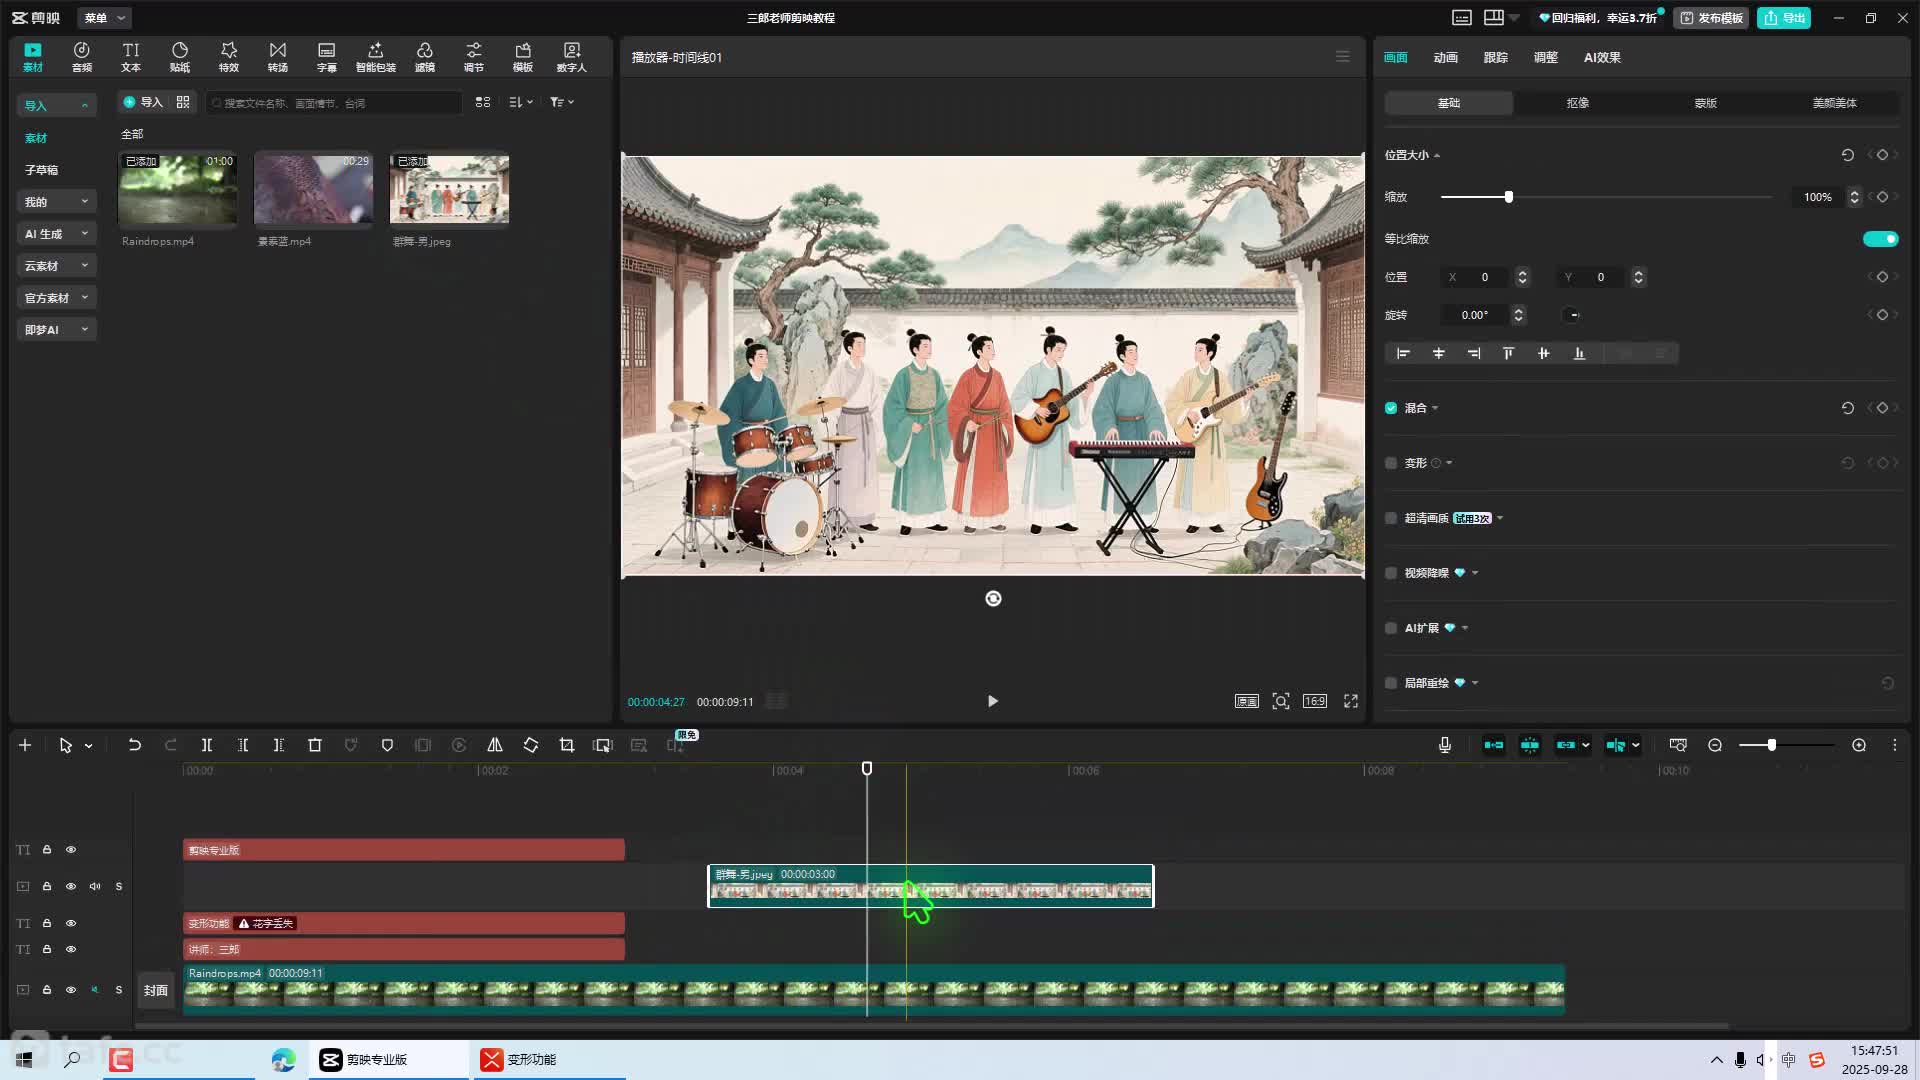Hide the 剪映专业版 text track with eye icon
This screenshot has height=1080, width=1920.
tap(71, 850)
